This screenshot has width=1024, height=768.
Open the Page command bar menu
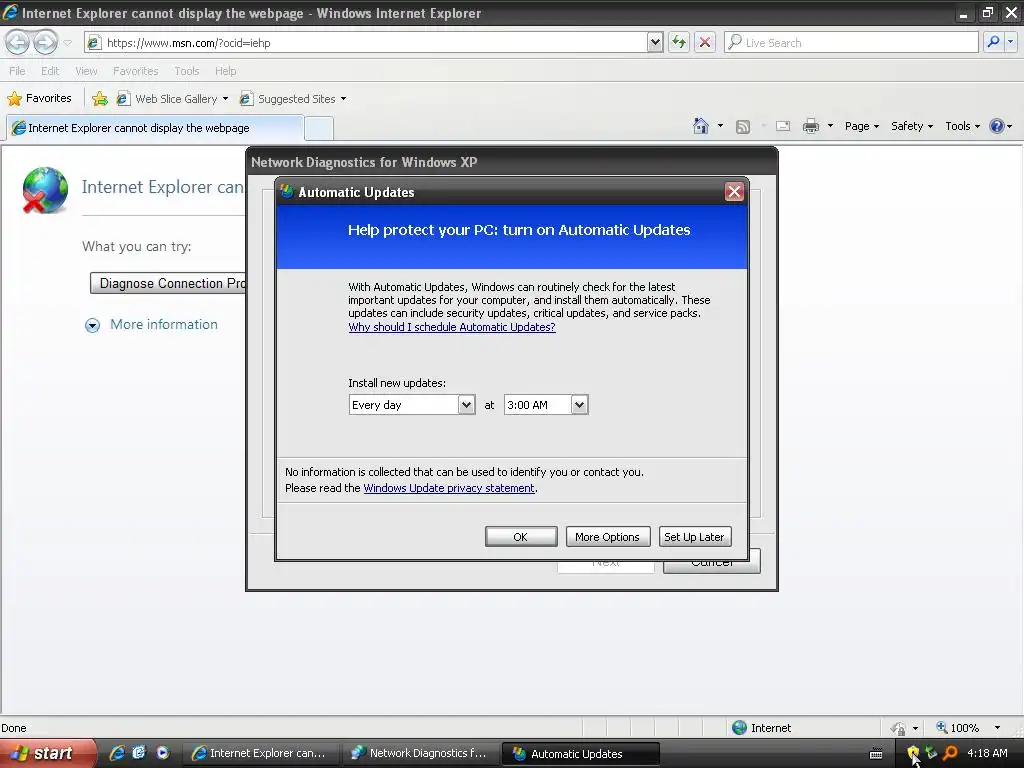tap(861, 126)
